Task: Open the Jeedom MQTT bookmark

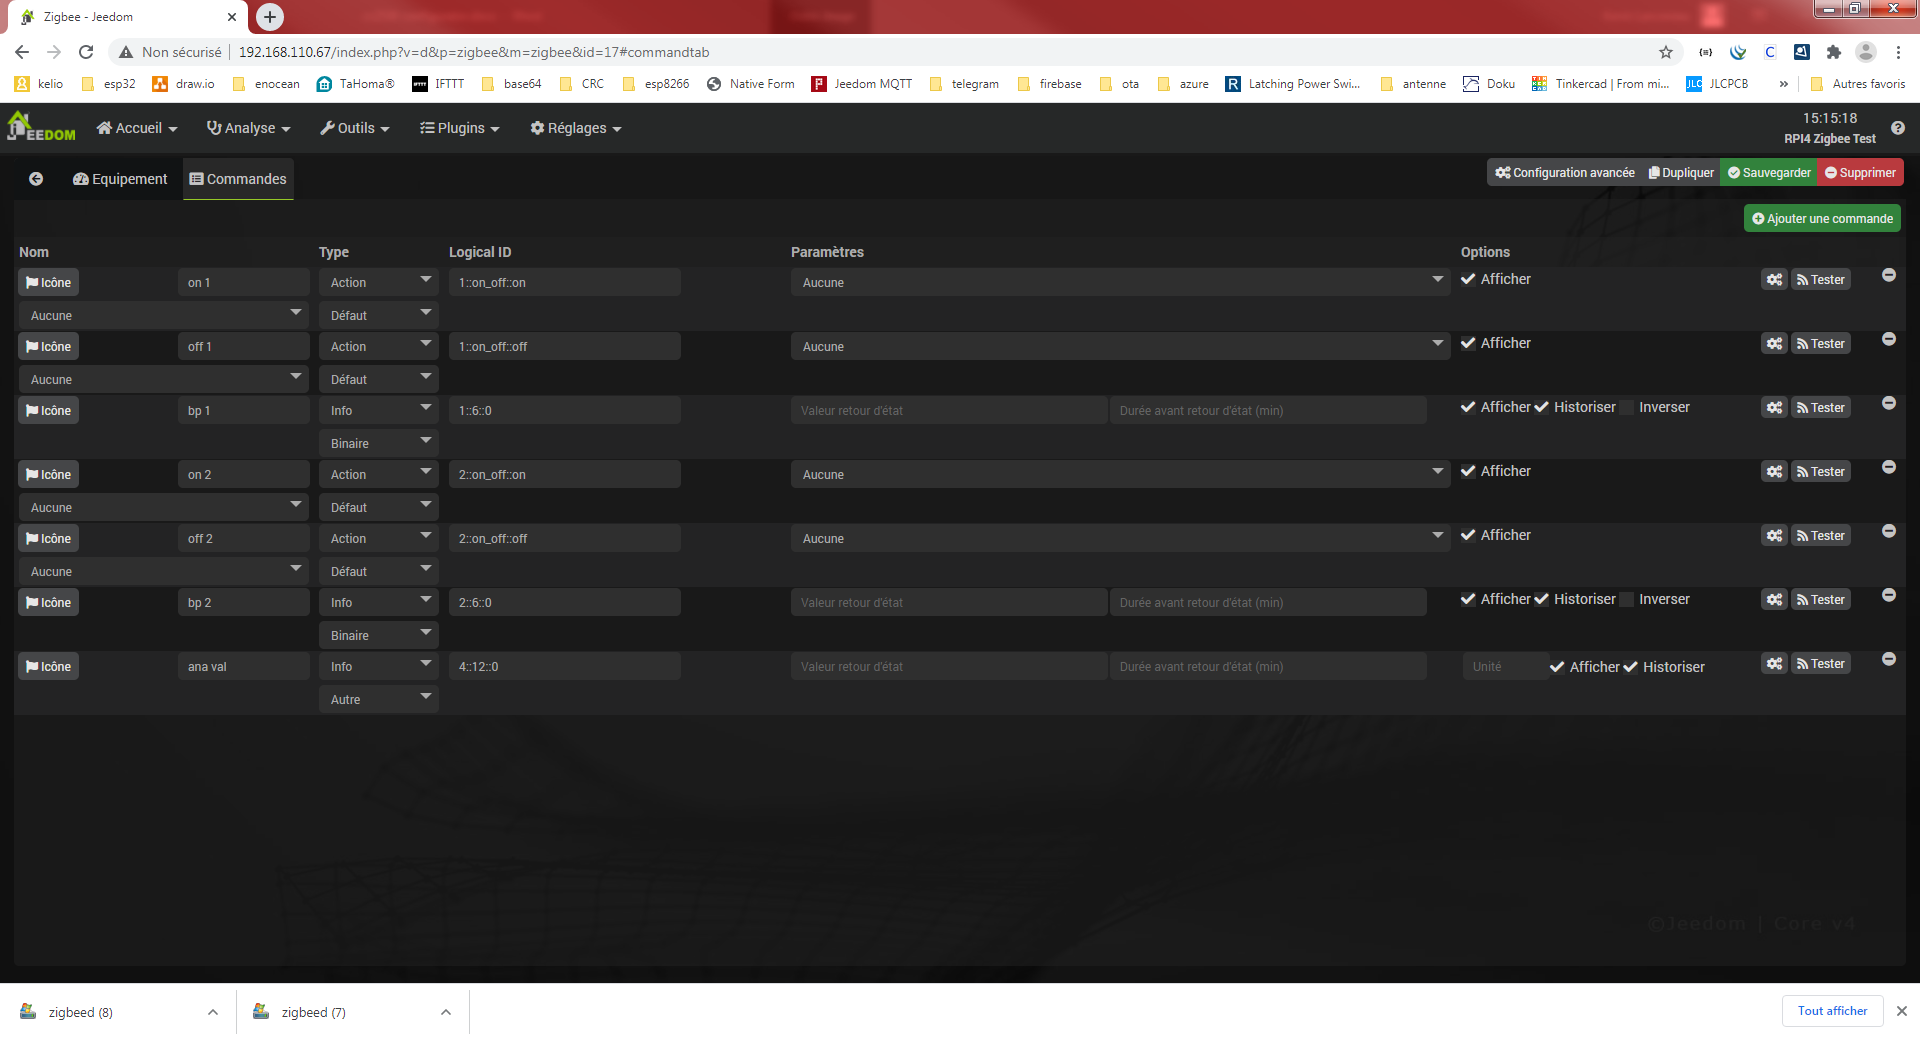Action: [x=862, y=84]
